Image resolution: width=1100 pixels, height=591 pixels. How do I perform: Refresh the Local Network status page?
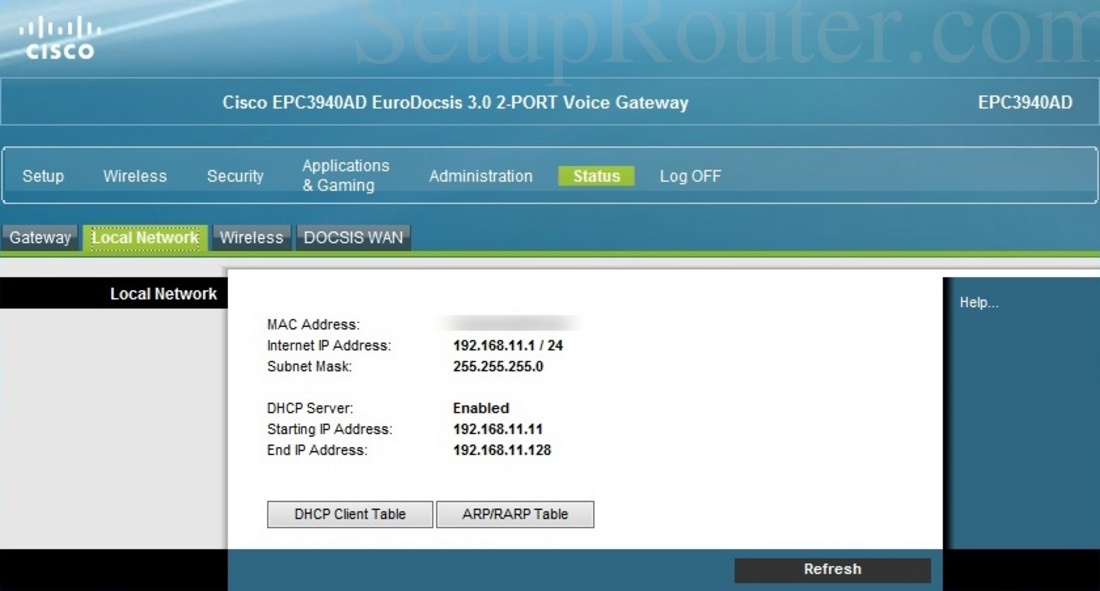click(831, 569)
